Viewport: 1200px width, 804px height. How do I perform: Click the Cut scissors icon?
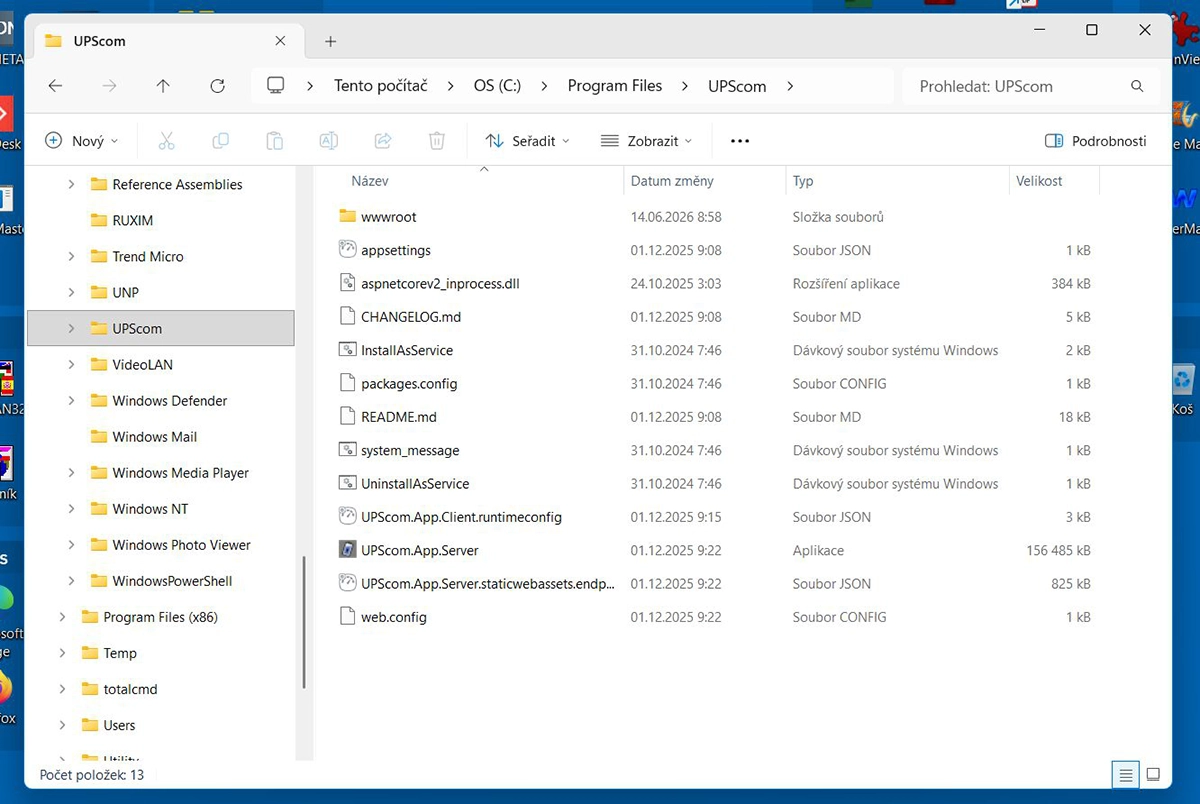[166, 141]
